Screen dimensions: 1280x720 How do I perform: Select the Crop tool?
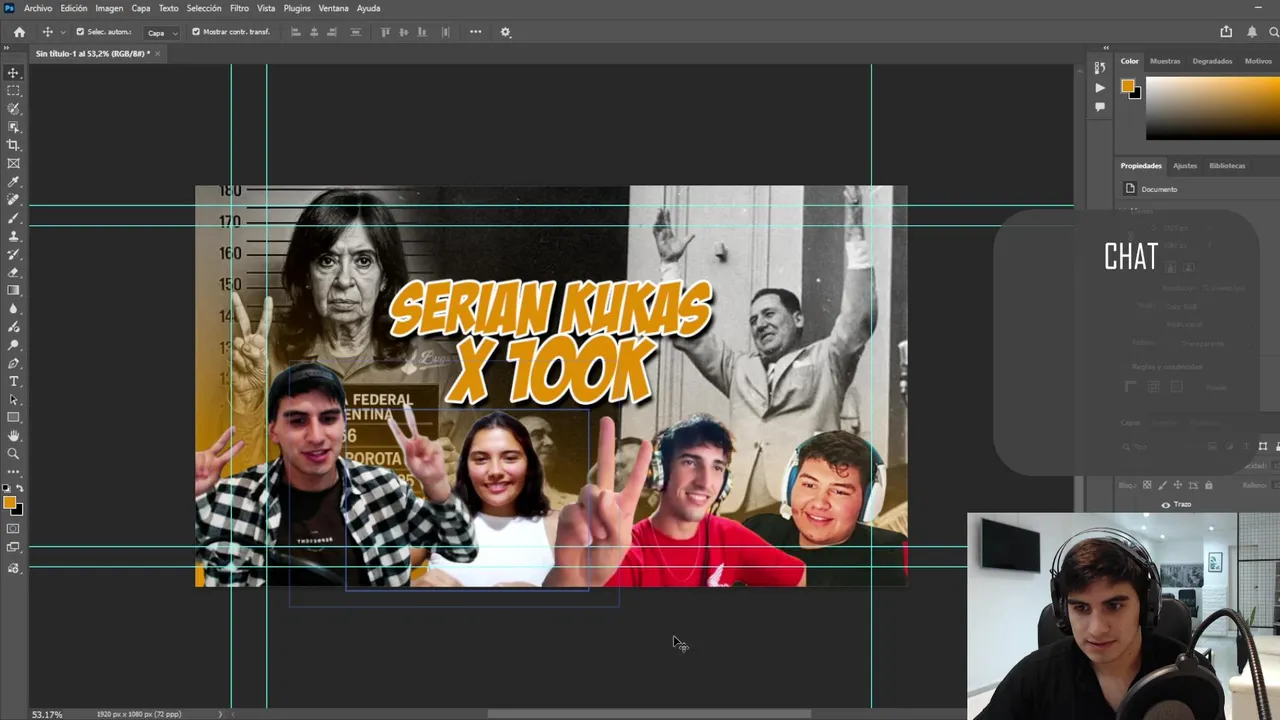pos(14,145)
